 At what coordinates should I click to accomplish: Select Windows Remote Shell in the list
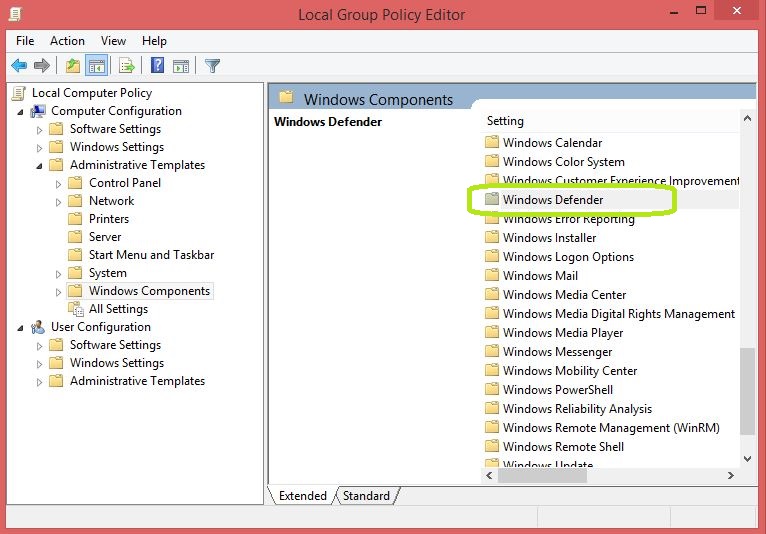[x=563, y=447]
